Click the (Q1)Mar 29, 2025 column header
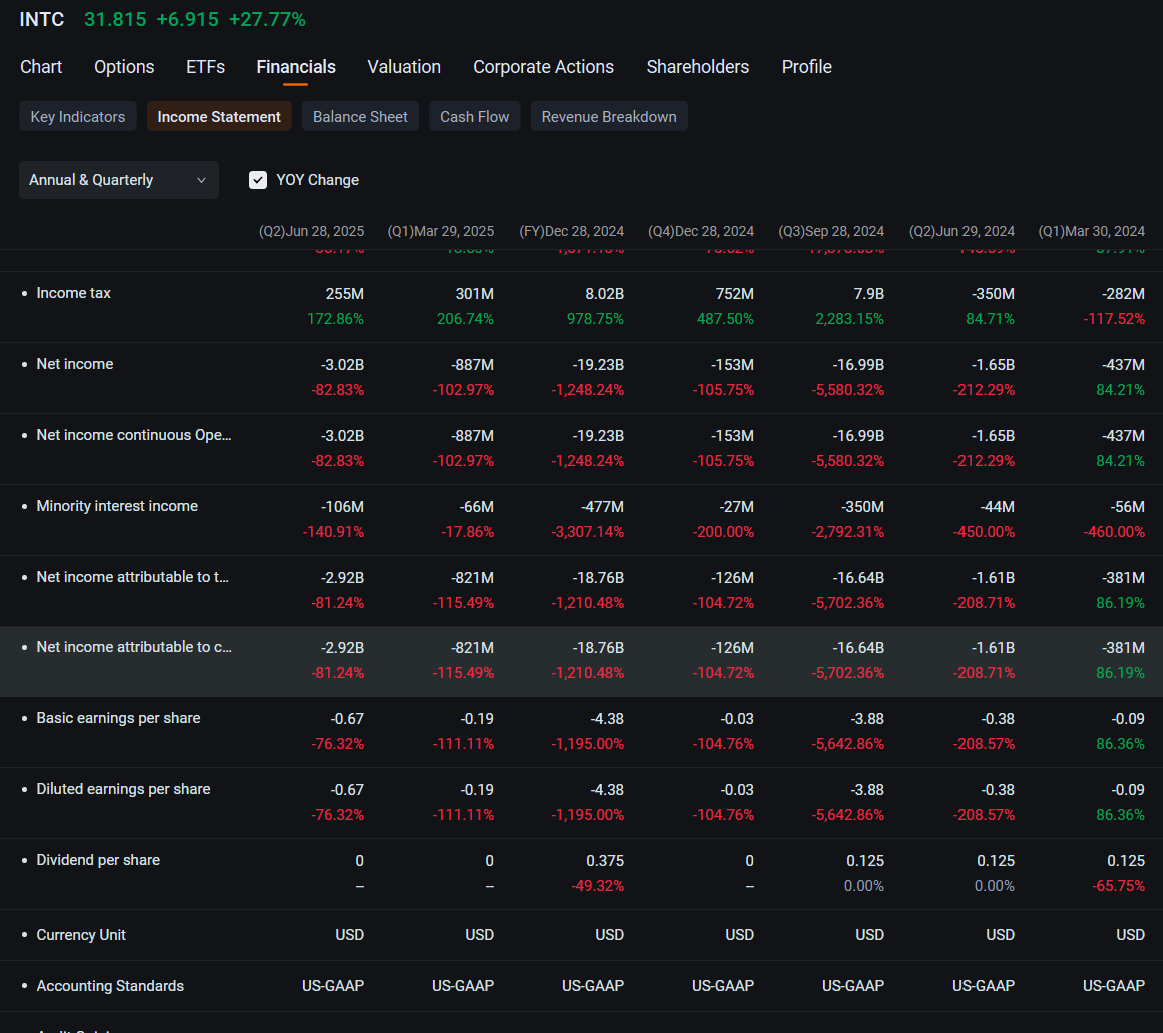 tap(441, 231)
